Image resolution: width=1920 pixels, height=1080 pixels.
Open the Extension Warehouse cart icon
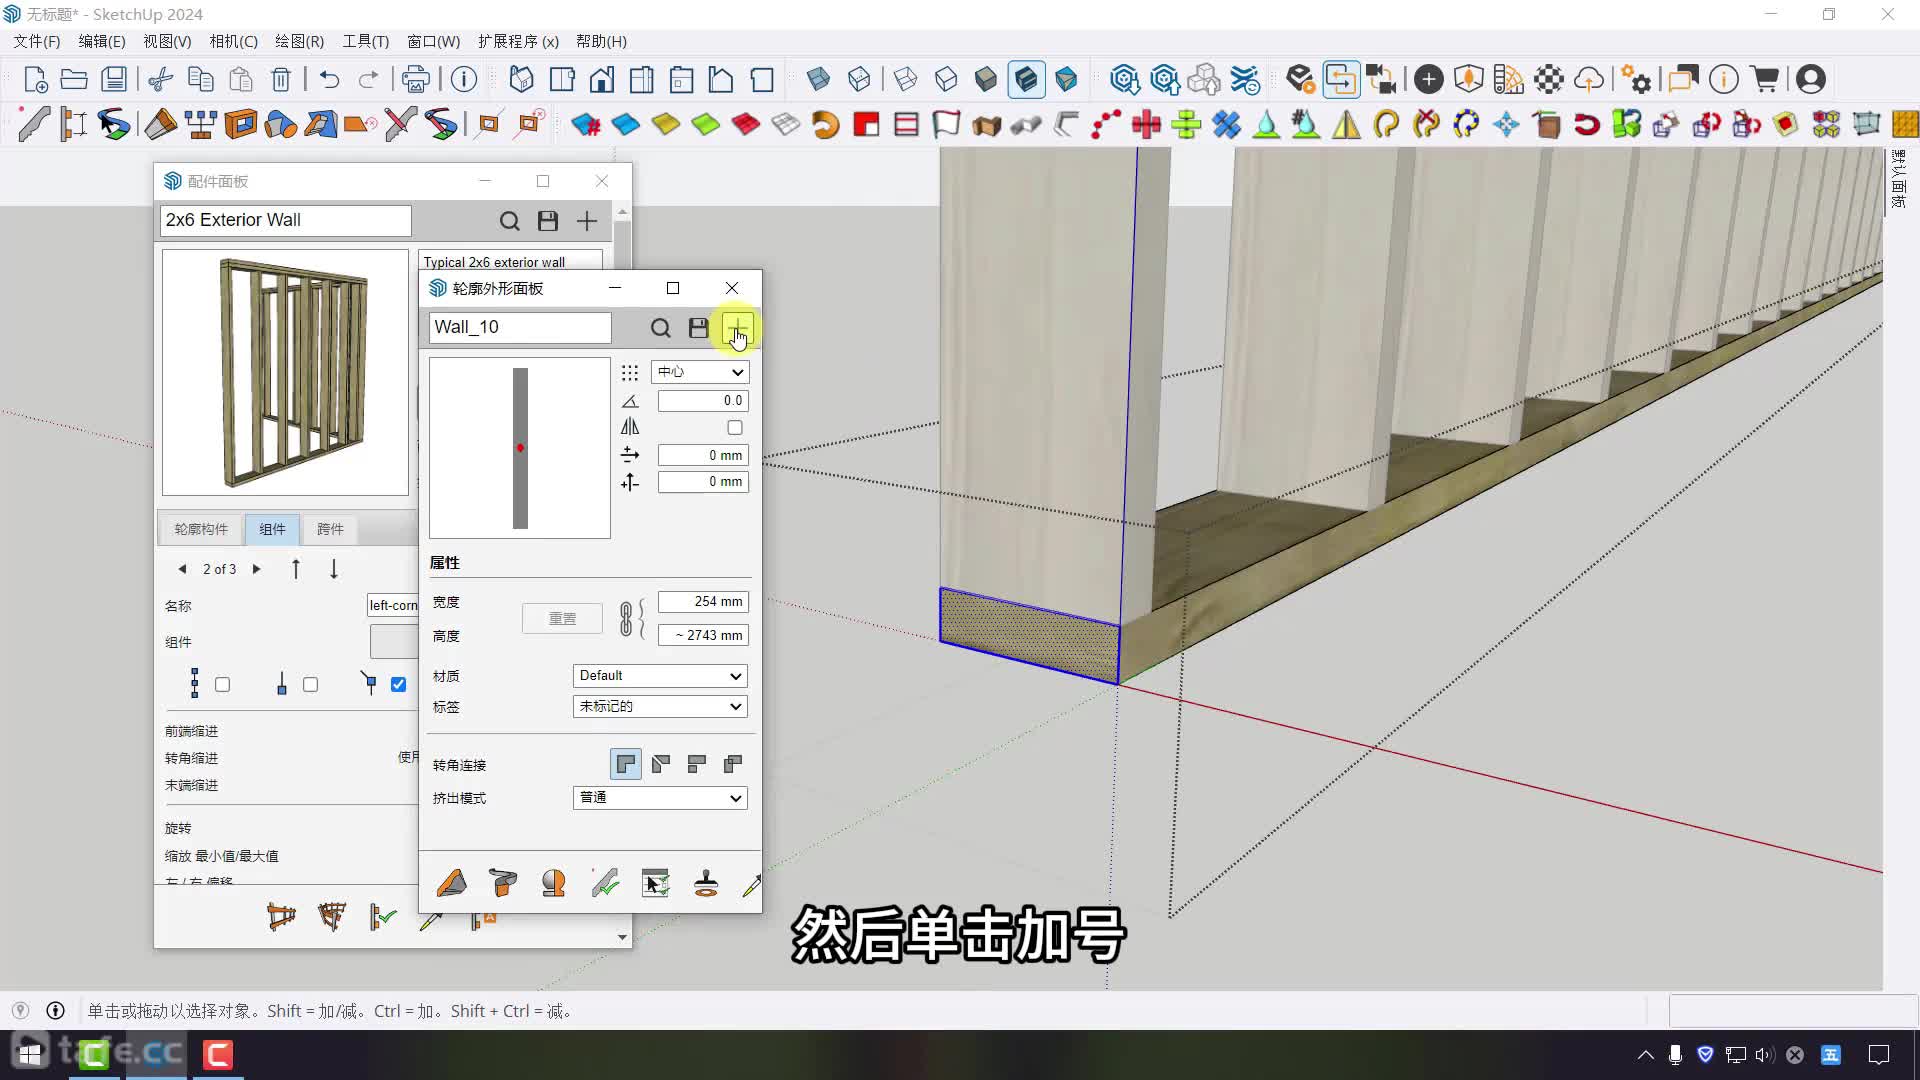coord(1766,79)
